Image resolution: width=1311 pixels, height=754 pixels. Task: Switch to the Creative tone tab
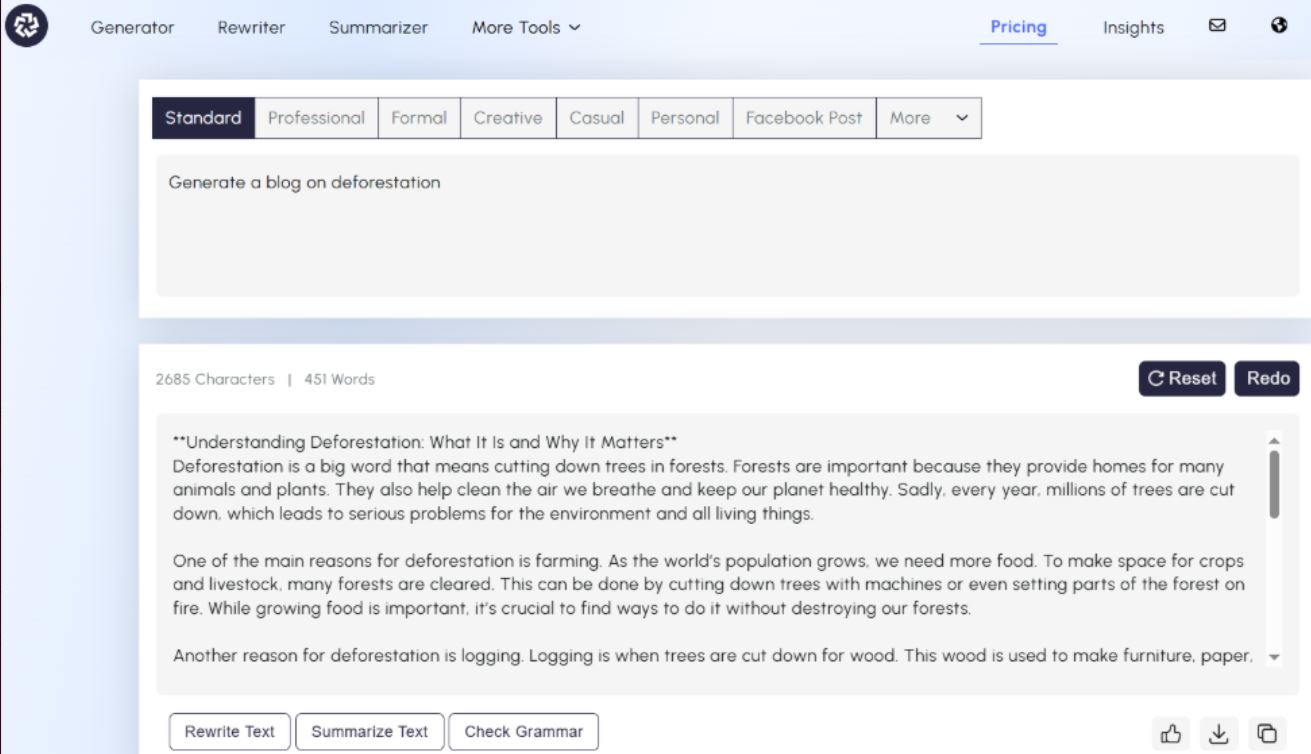coord(507,118)
